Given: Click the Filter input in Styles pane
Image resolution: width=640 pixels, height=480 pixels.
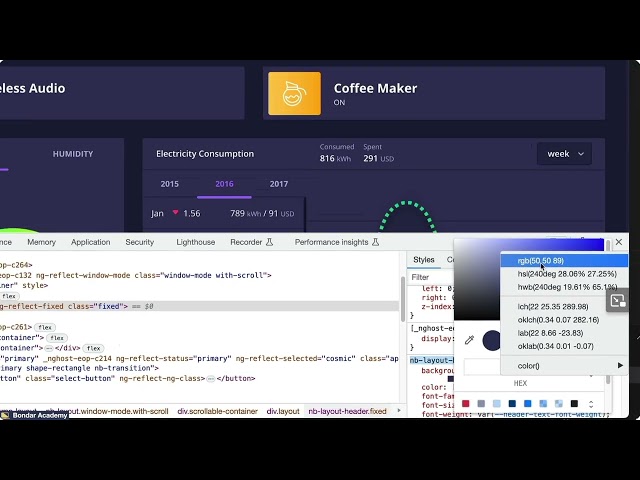Looking at the screenshot, I should click(429, 277).
